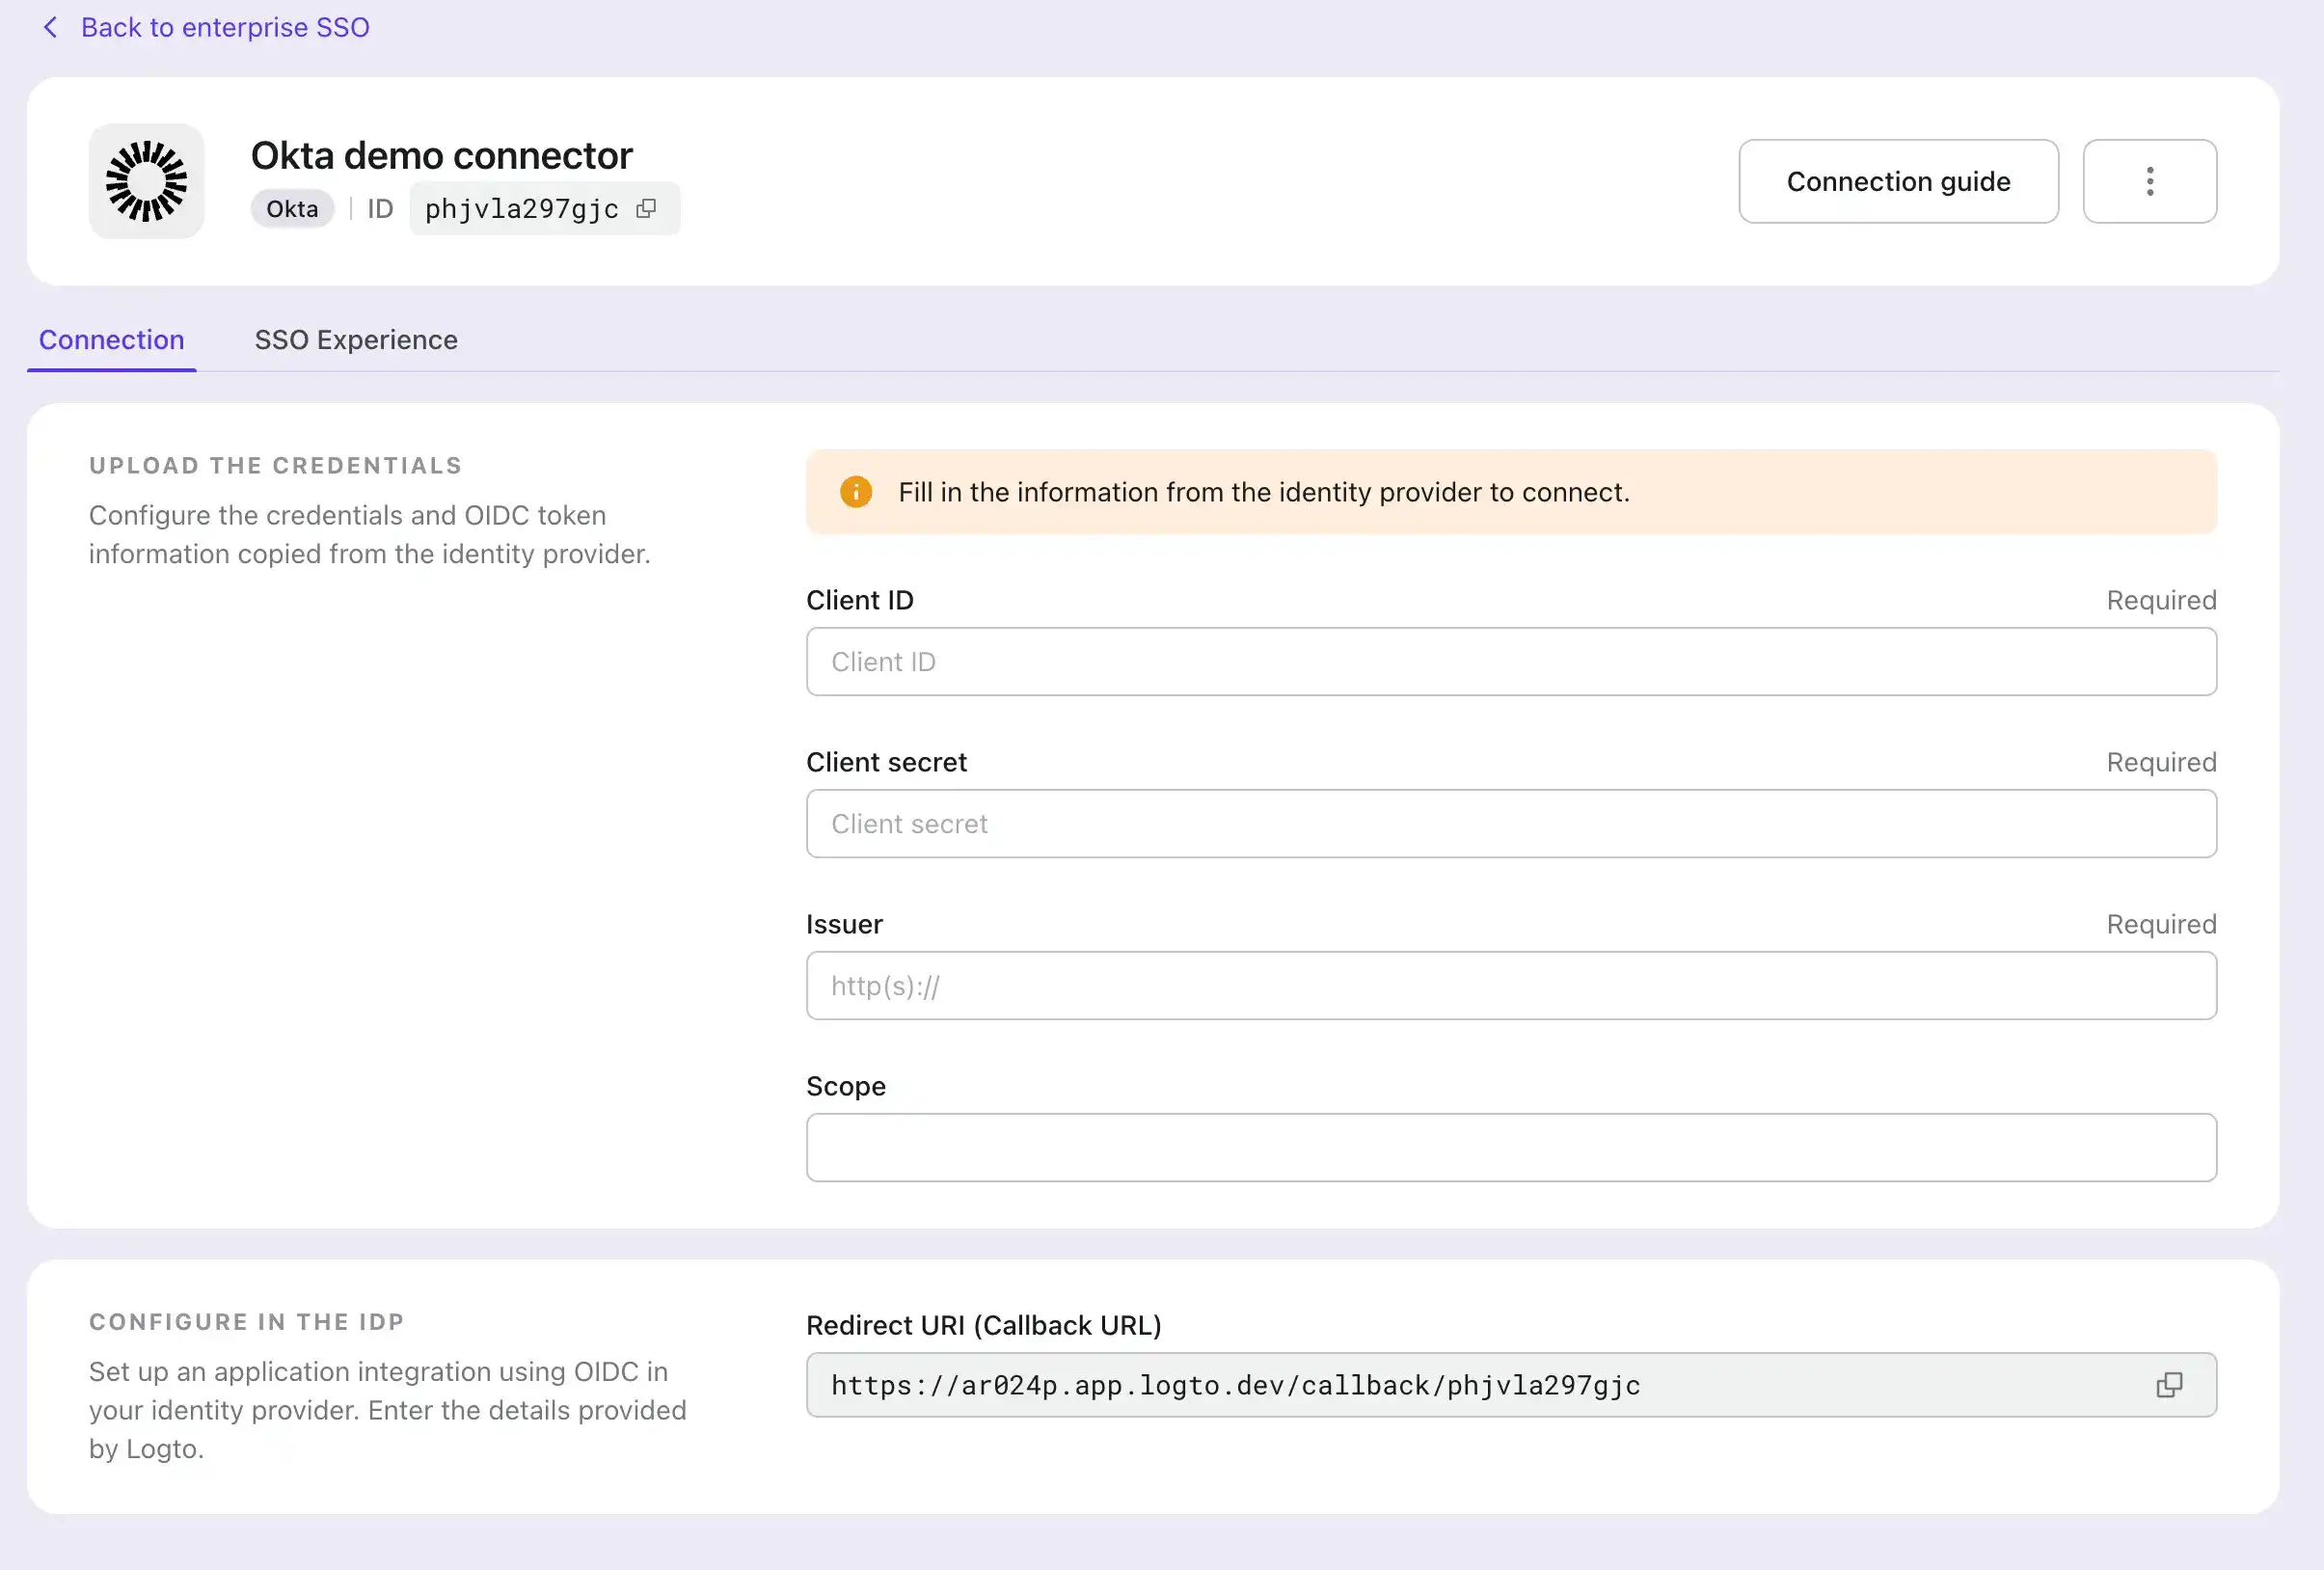The image size is (2324, 1570).
Task: Focus the Client ID input field
Action: (1510, 662)
